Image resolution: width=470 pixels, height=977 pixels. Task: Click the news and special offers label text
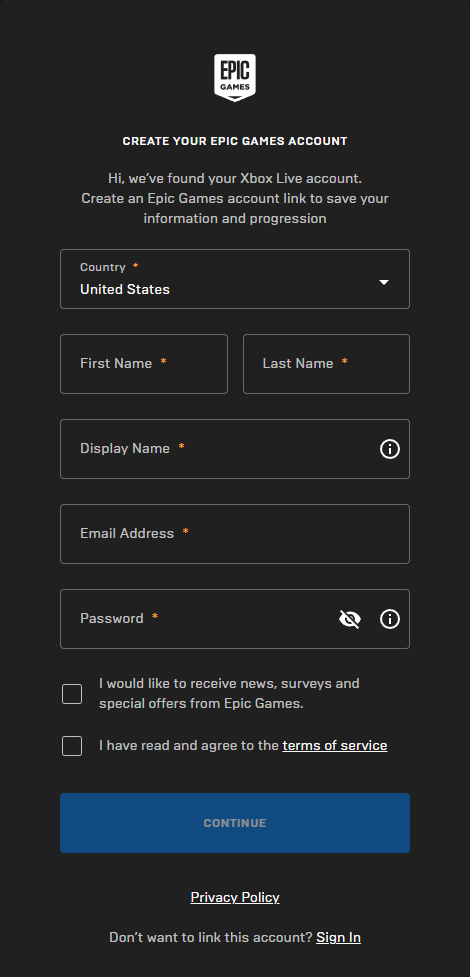click(x=229, y=693)
